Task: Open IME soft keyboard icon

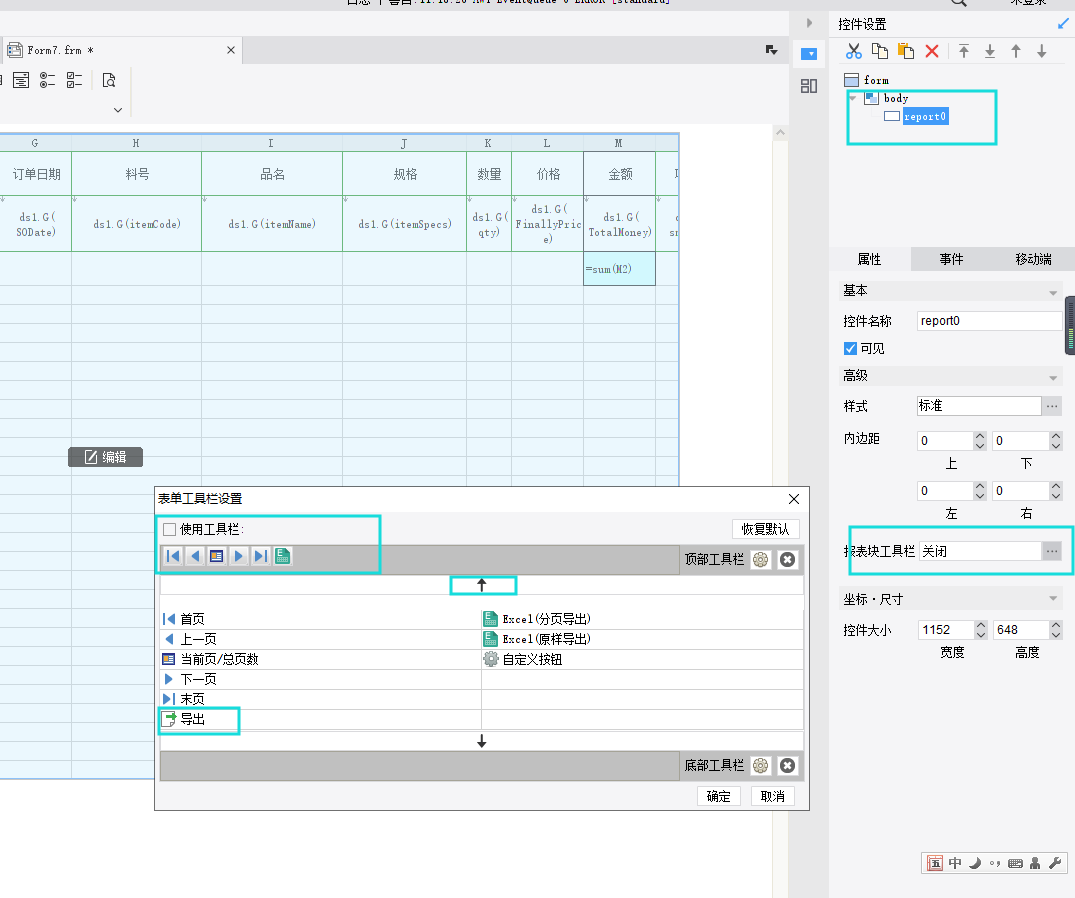Action: pyautogui.click(x=1015, y=863)
